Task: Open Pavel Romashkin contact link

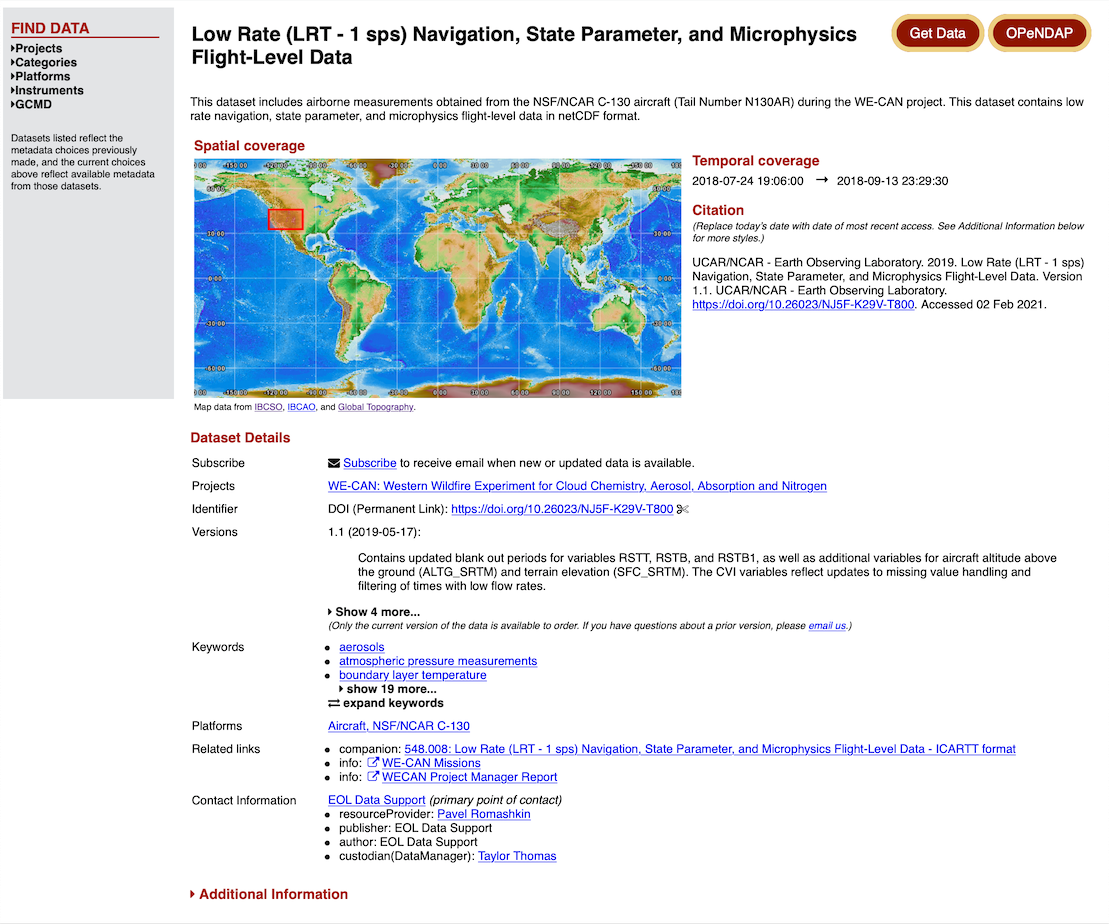Action: (x=483, y=814)
